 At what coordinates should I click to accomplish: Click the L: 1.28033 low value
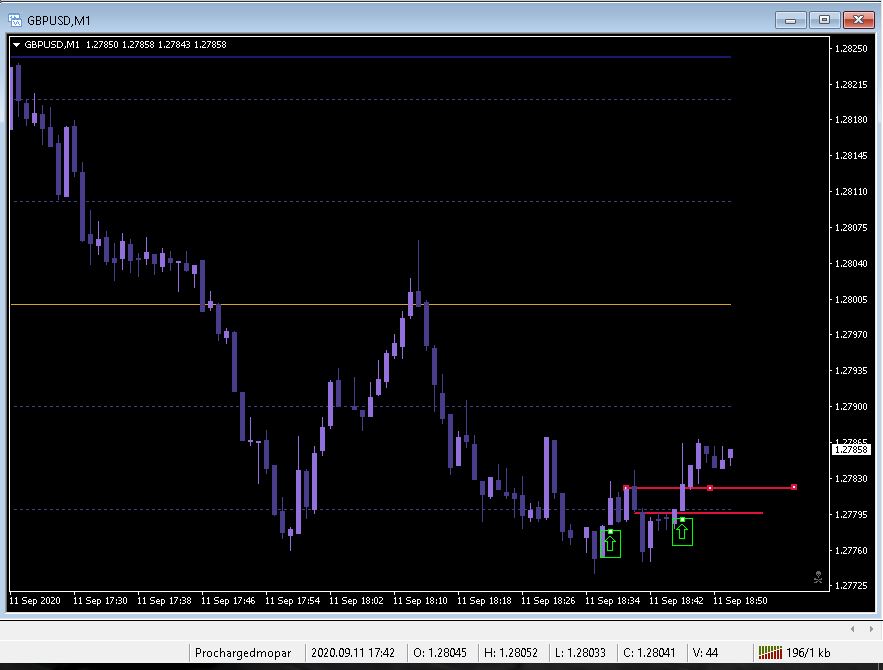pyautogui.click(x=580, y=653)
